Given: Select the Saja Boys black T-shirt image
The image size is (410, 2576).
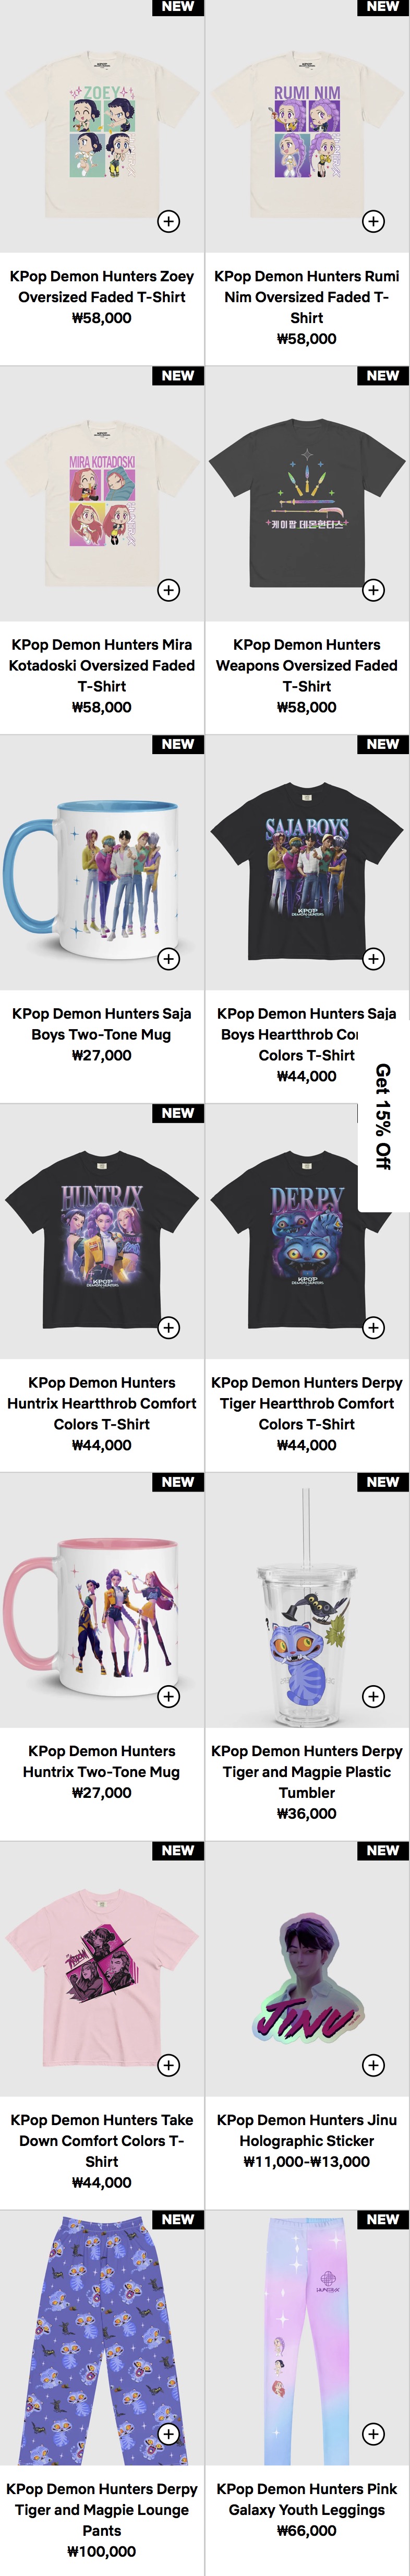Looking at the screenshot, I should 307,863.
